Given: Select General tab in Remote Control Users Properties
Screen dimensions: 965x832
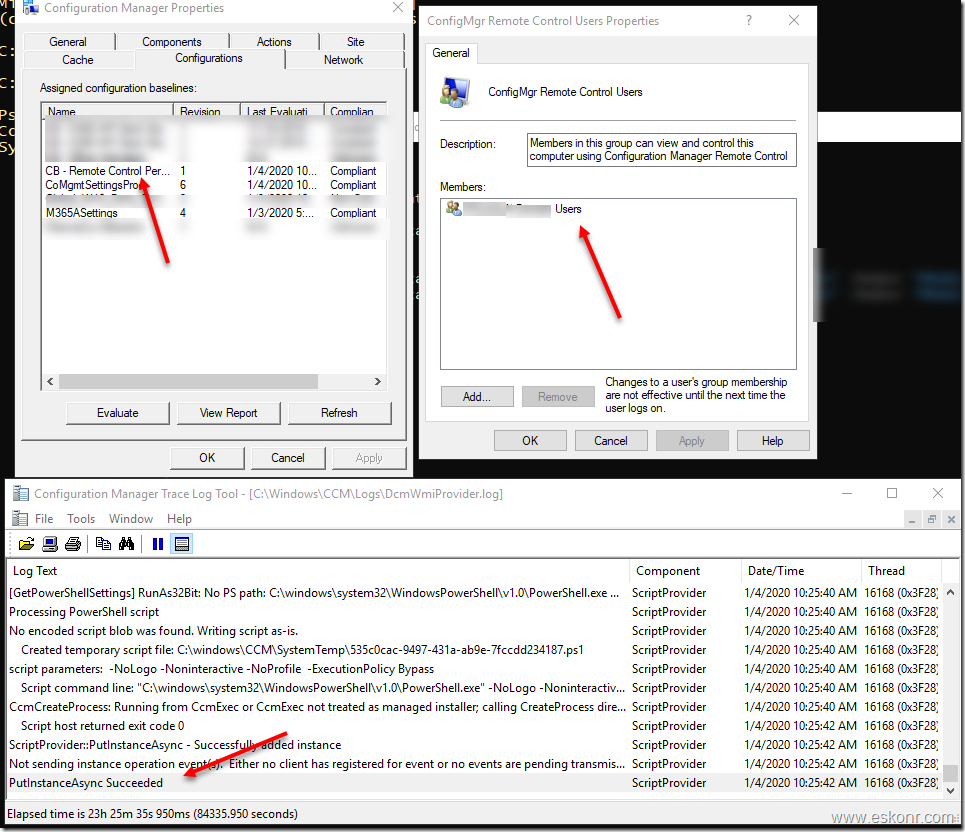Looking at the screenshot, I should (x=451, y=53).
